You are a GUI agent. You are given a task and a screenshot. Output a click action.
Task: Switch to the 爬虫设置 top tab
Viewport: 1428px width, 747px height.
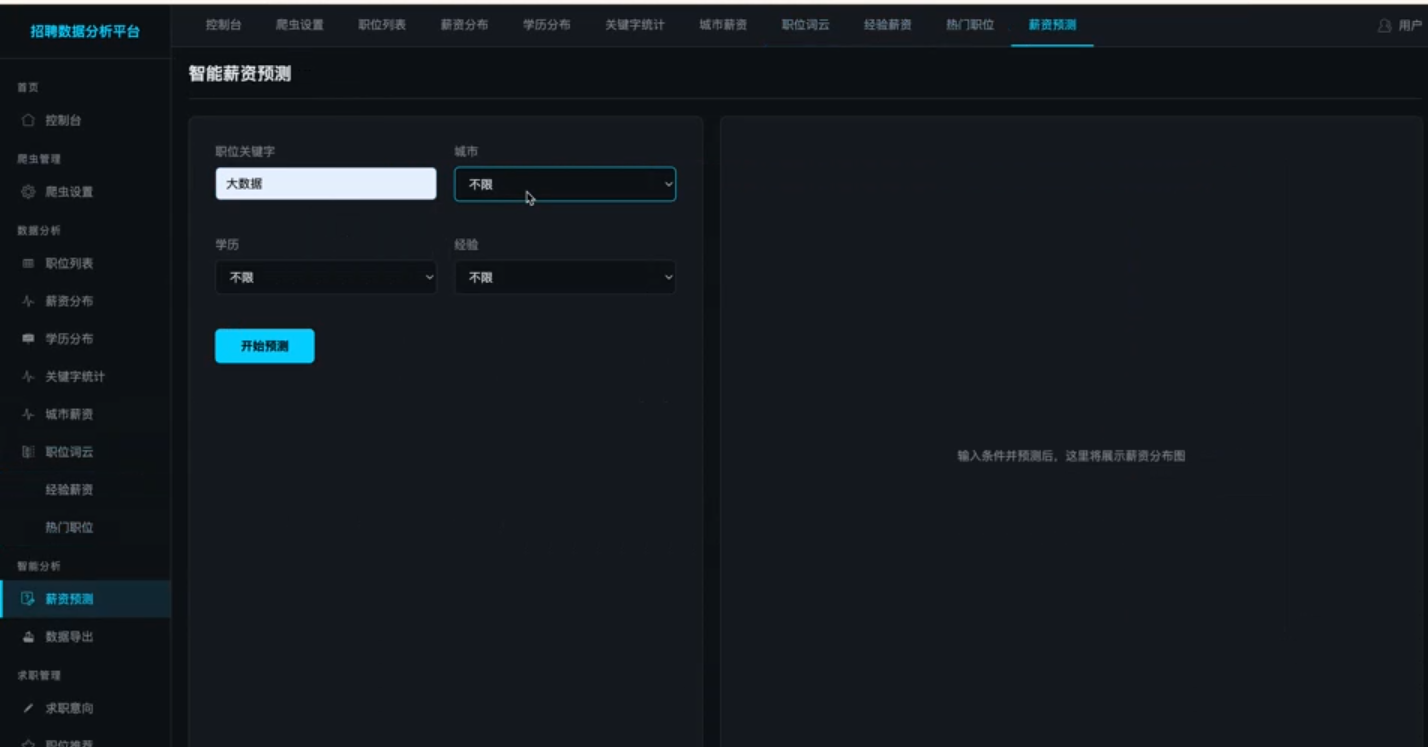tap(300, 25)
